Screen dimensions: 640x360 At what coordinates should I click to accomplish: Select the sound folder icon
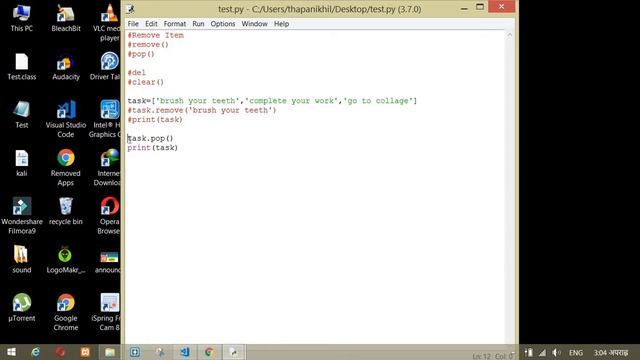22,260
